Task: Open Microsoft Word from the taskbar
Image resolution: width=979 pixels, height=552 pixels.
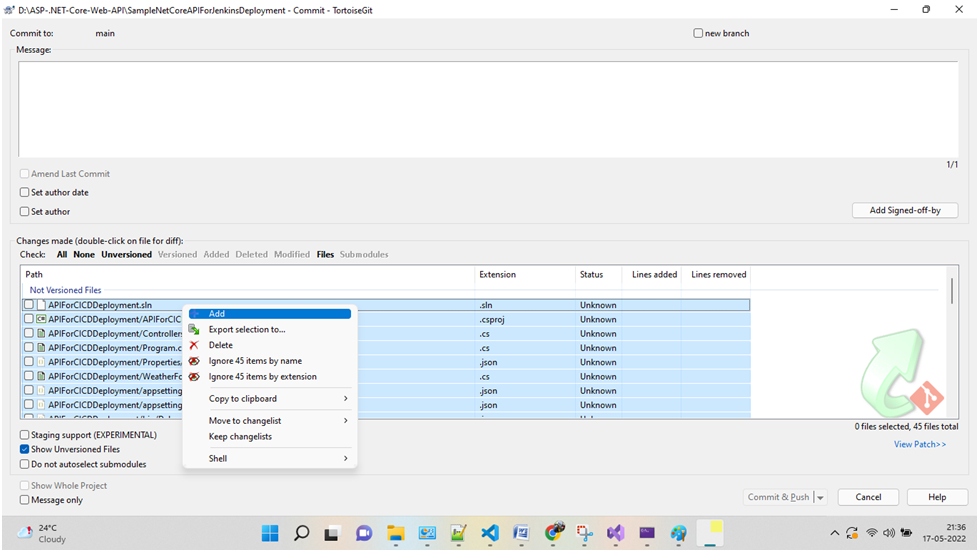Action: 521,533
